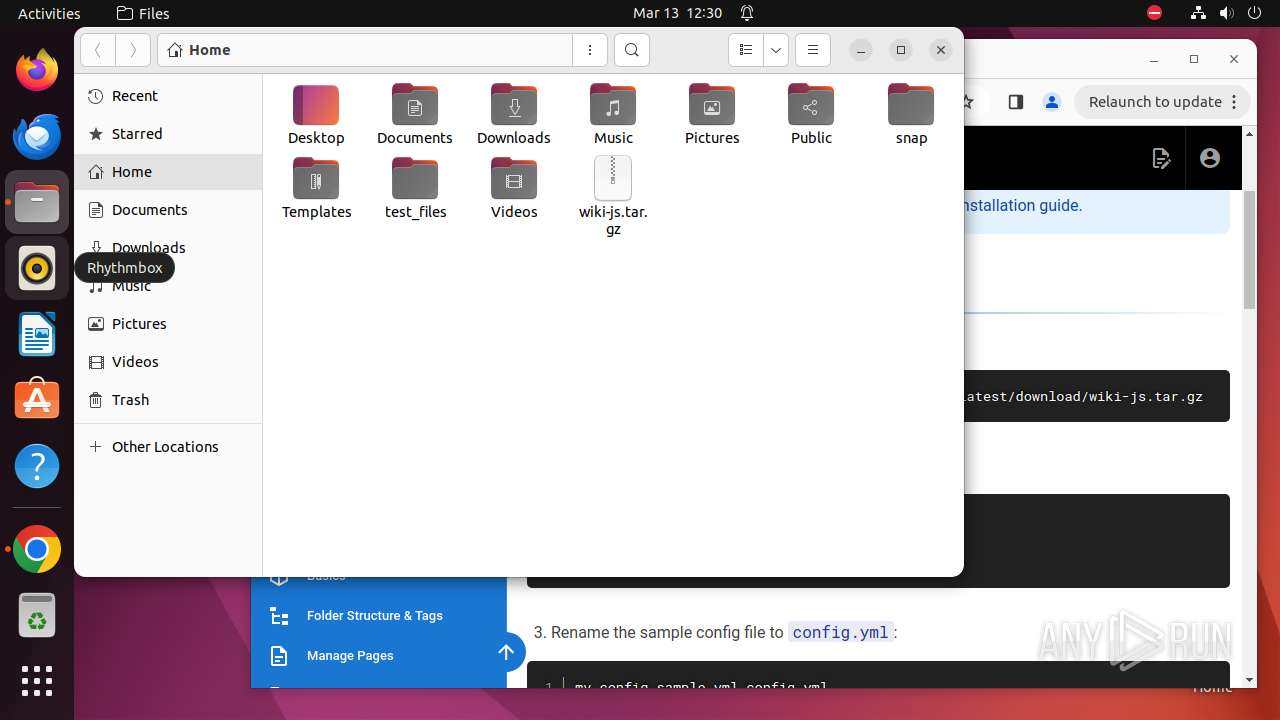This screenshot has height=720, width=1280.
Task: Go back with the Files back arrow
Action: 98,50
